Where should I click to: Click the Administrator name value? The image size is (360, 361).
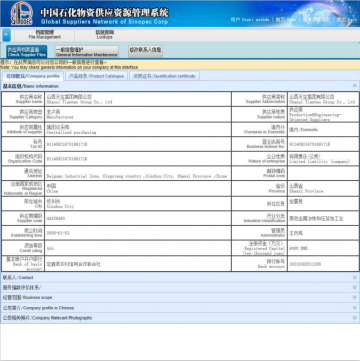pyautogui.click(x=296, y=233)
